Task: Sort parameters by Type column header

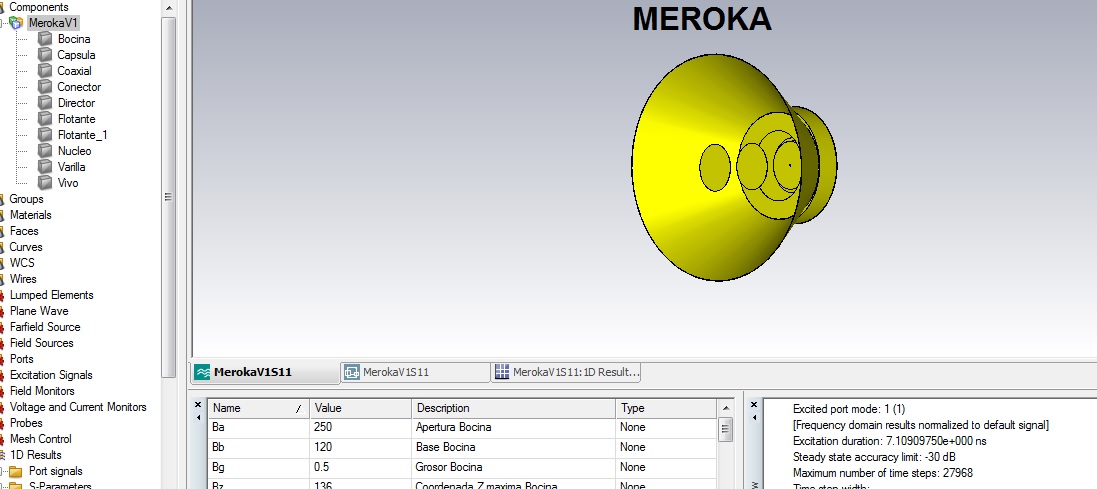Action: tap(665, 408)
